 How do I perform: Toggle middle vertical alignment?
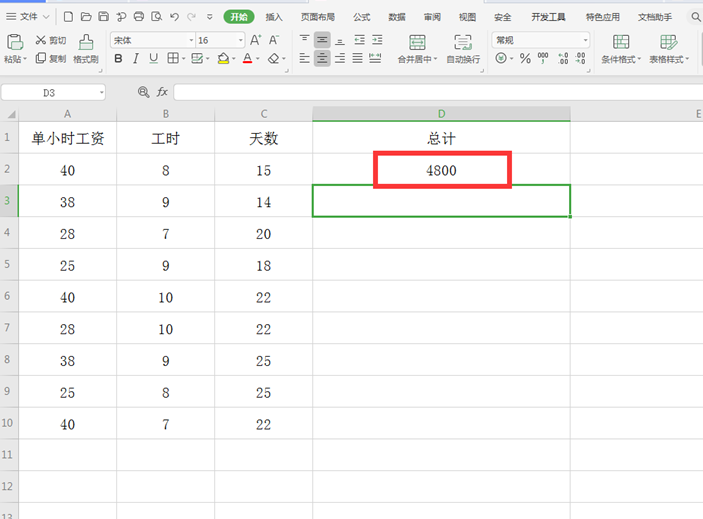click(x=322, y=40)
